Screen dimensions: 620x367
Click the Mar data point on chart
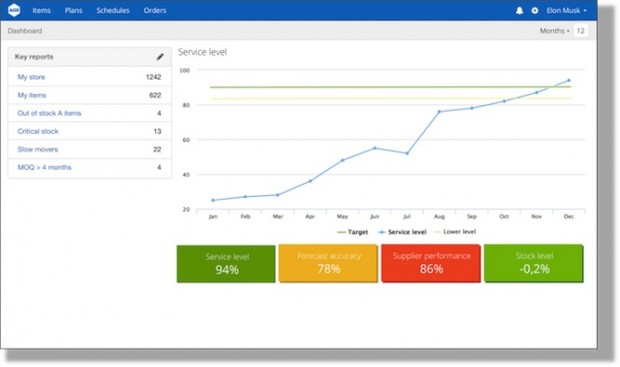(x=278, y=195)
